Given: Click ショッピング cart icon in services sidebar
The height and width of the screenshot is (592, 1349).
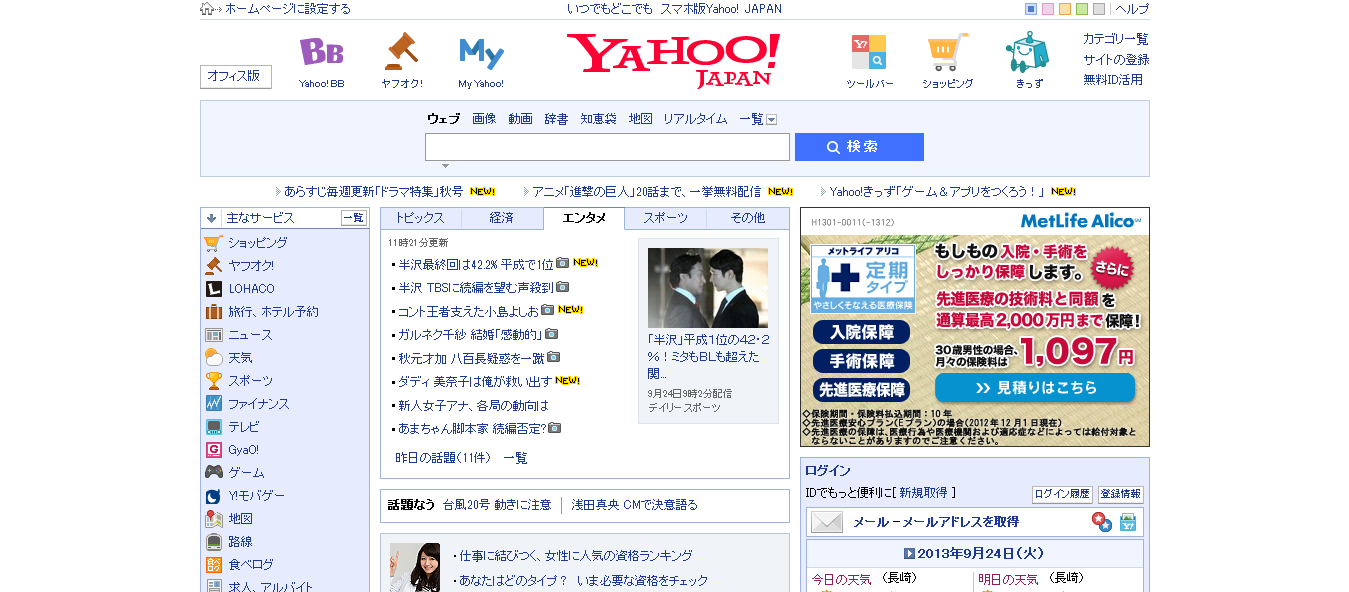Looking at the screenshot, I should pyautogui.click(x=213, y=243).
